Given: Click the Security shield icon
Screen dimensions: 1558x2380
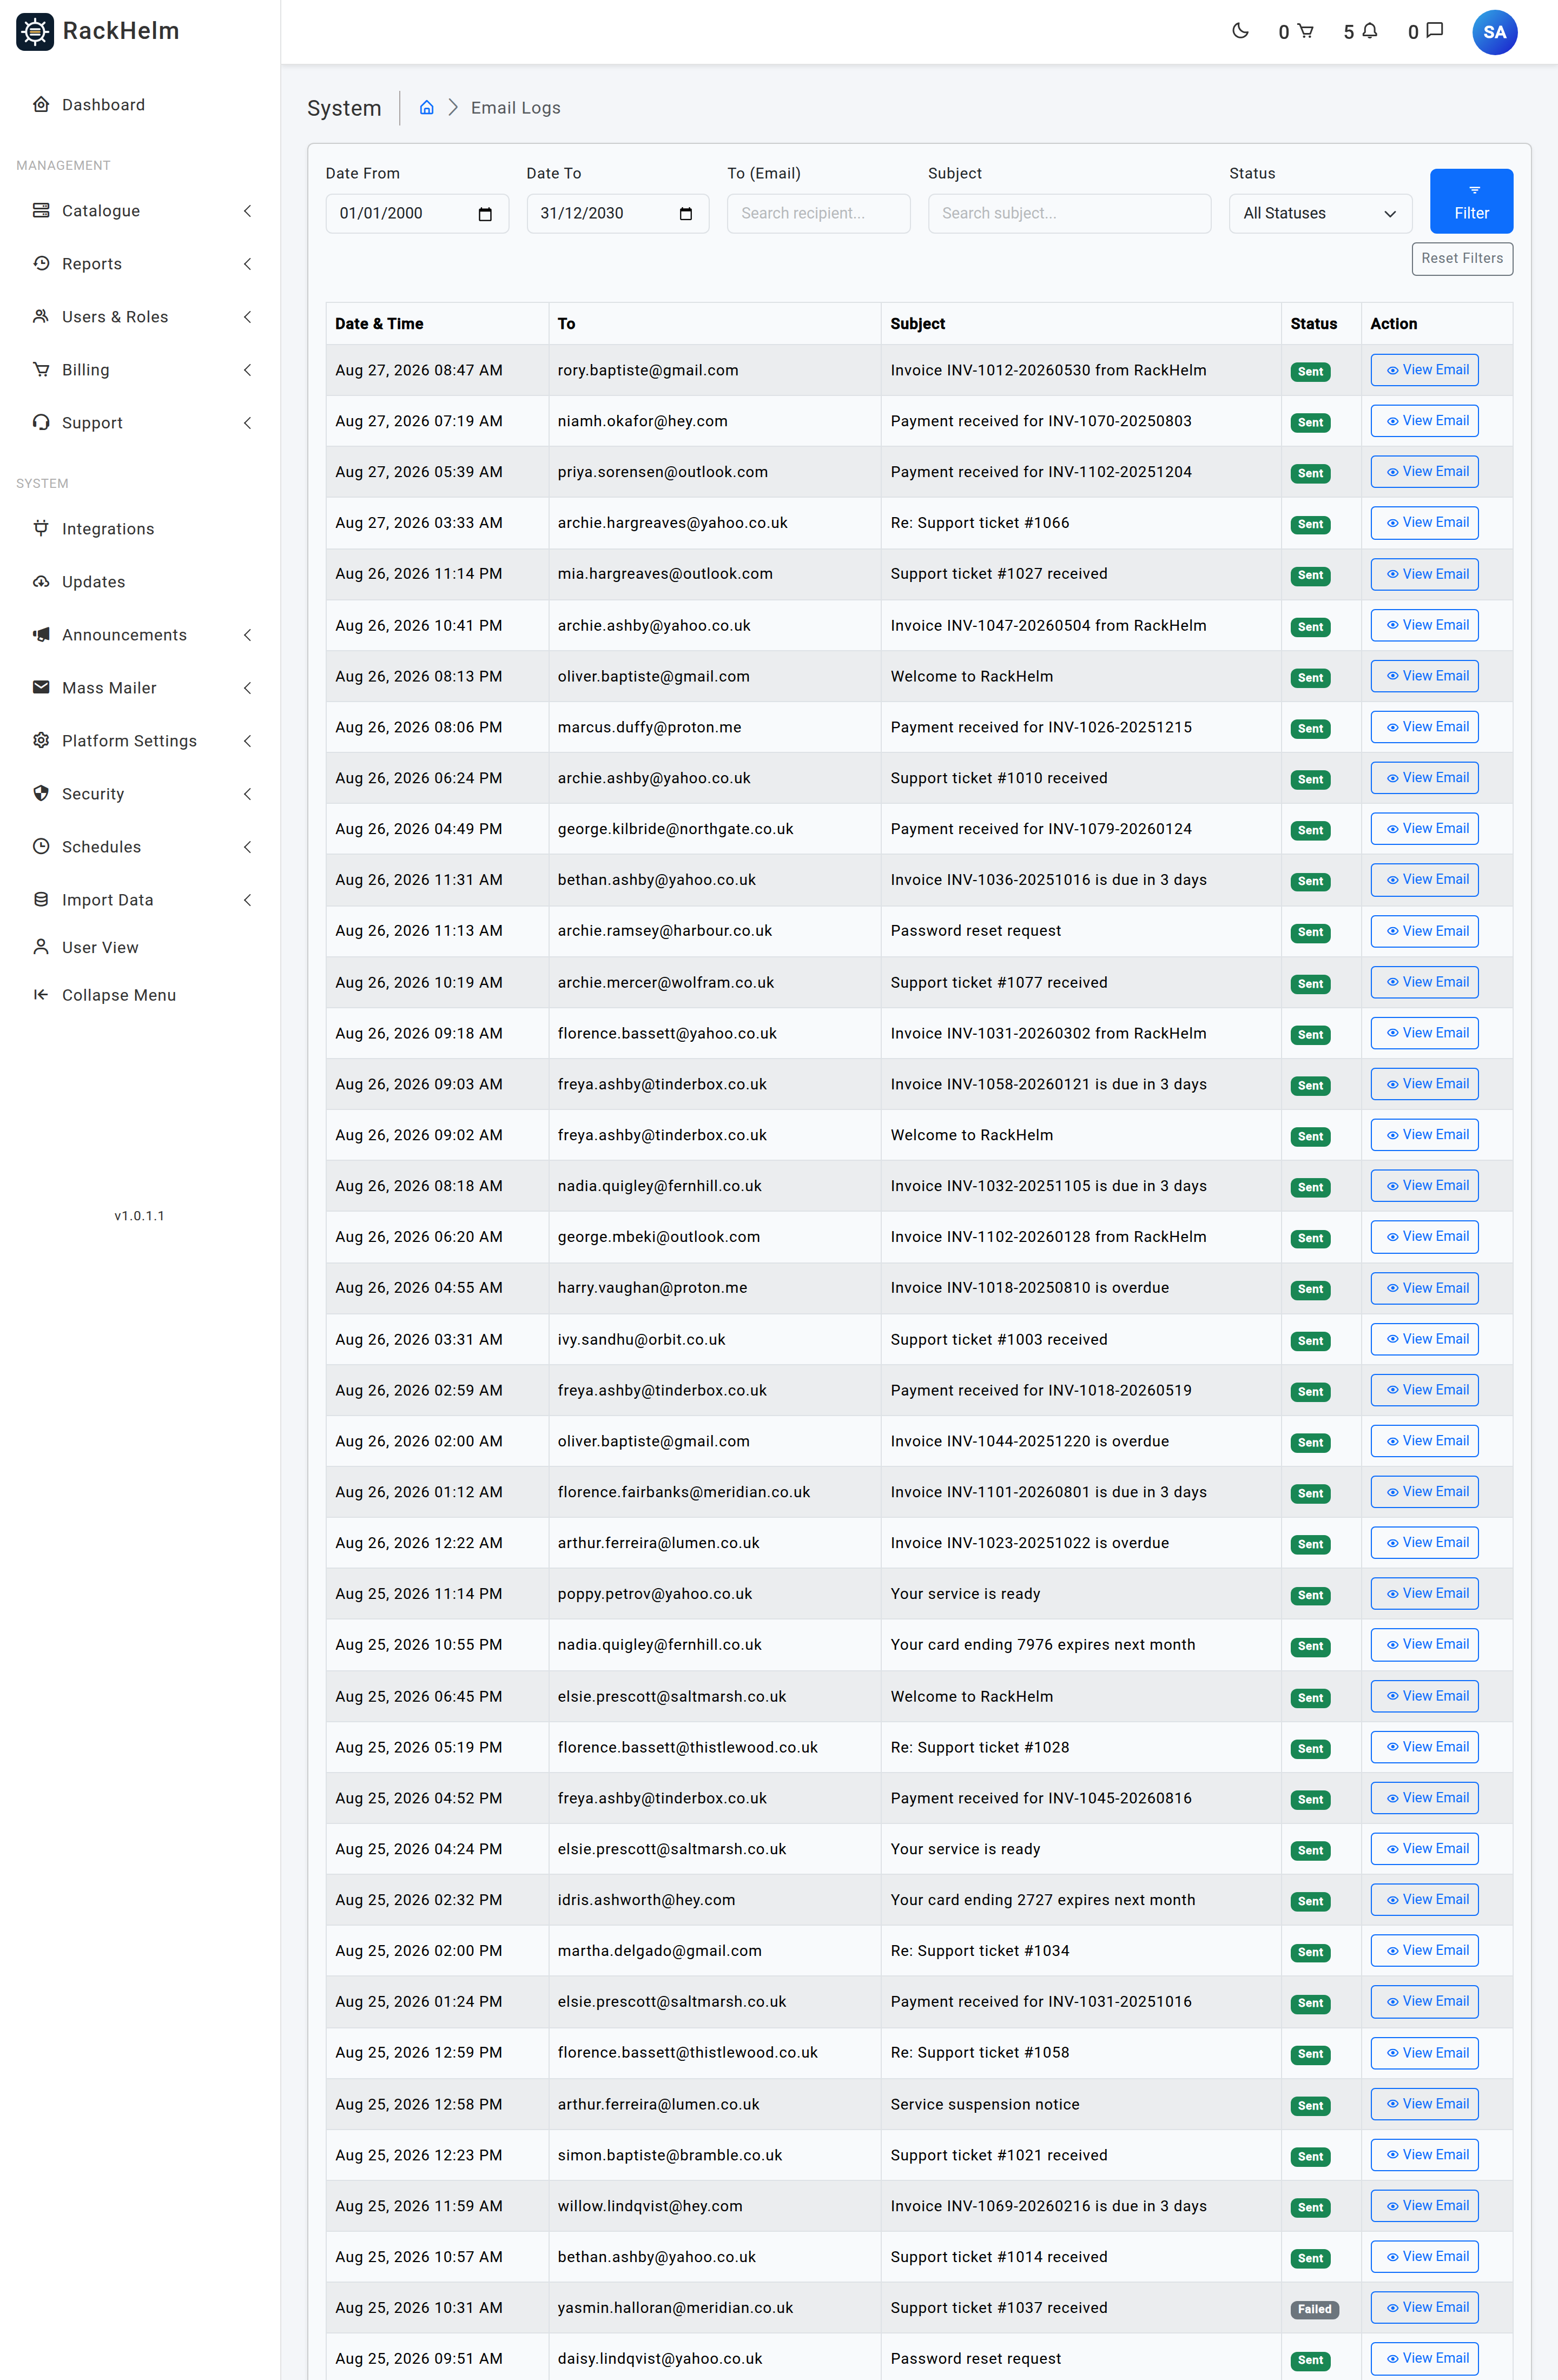Looking at the screenshot, I should click(41, 793).
